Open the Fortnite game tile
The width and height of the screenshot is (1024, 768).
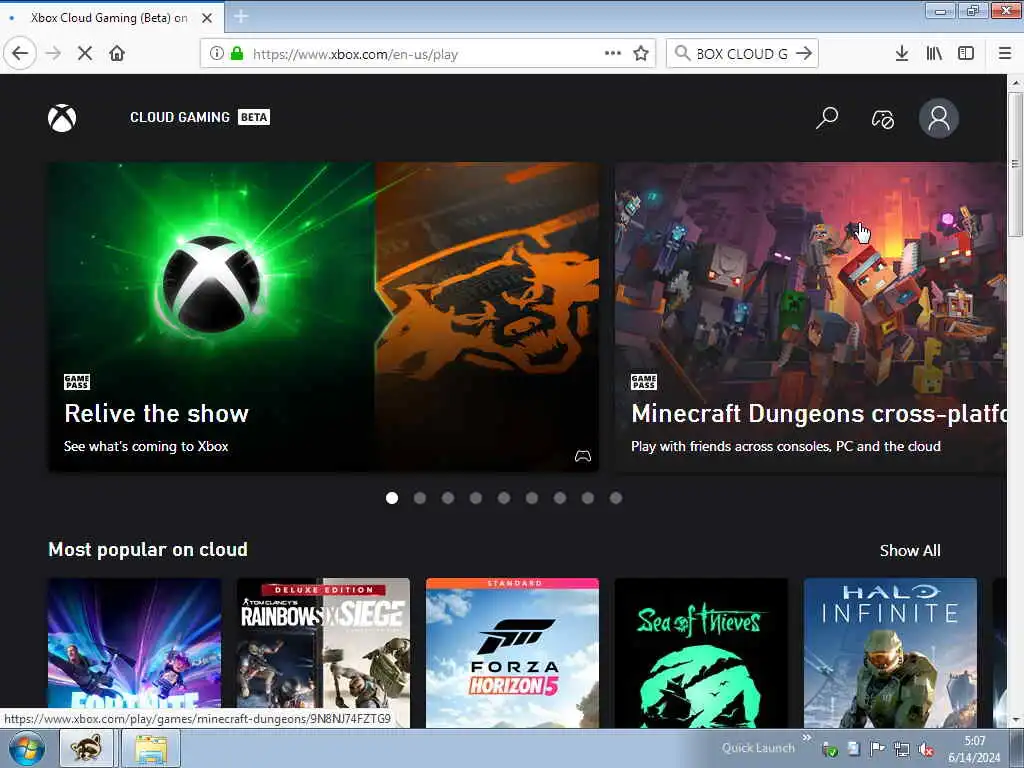coord(135,652)
